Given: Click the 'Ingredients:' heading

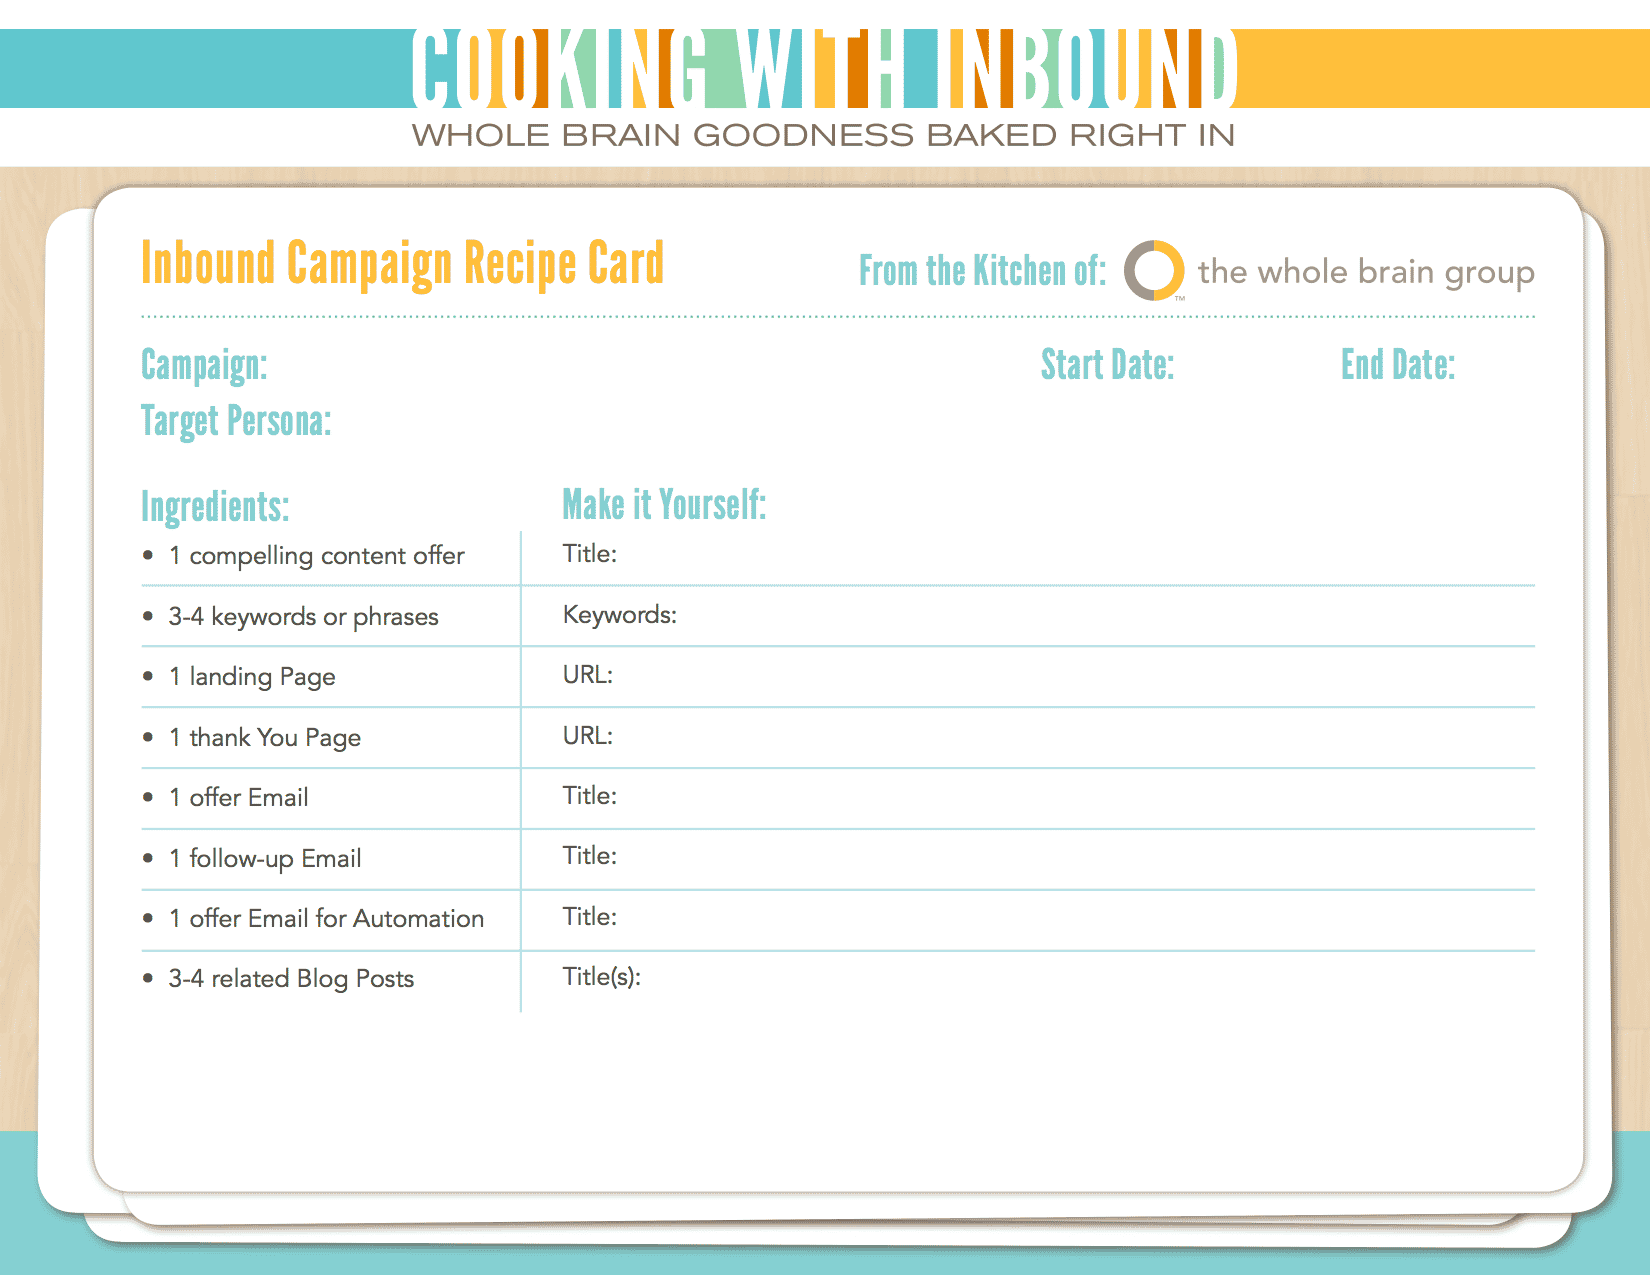Looking at the screenshot, I should tap(215, 507).
